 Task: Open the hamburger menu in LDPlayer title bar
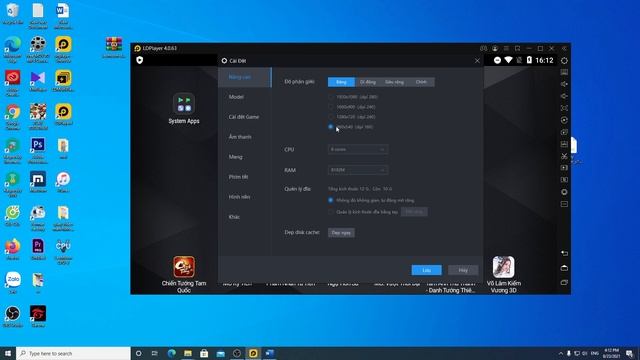point(506,48)
